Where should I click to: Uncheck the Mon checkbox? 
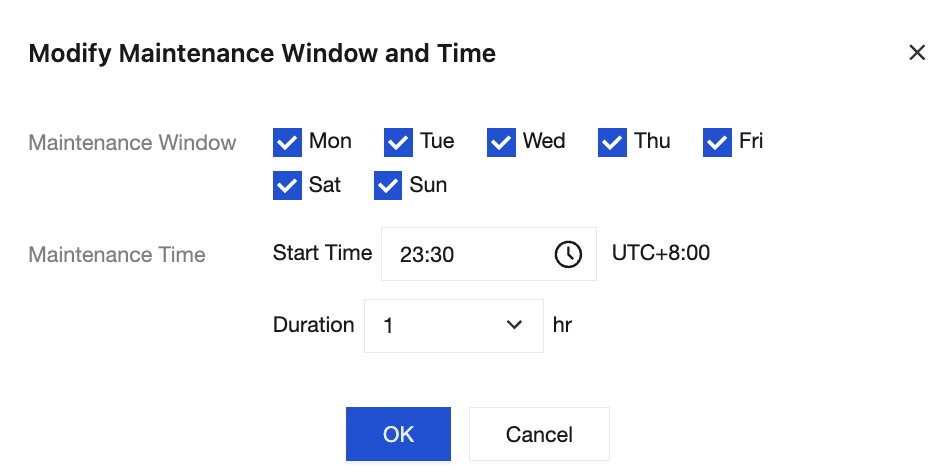click(x=287, y=142)
